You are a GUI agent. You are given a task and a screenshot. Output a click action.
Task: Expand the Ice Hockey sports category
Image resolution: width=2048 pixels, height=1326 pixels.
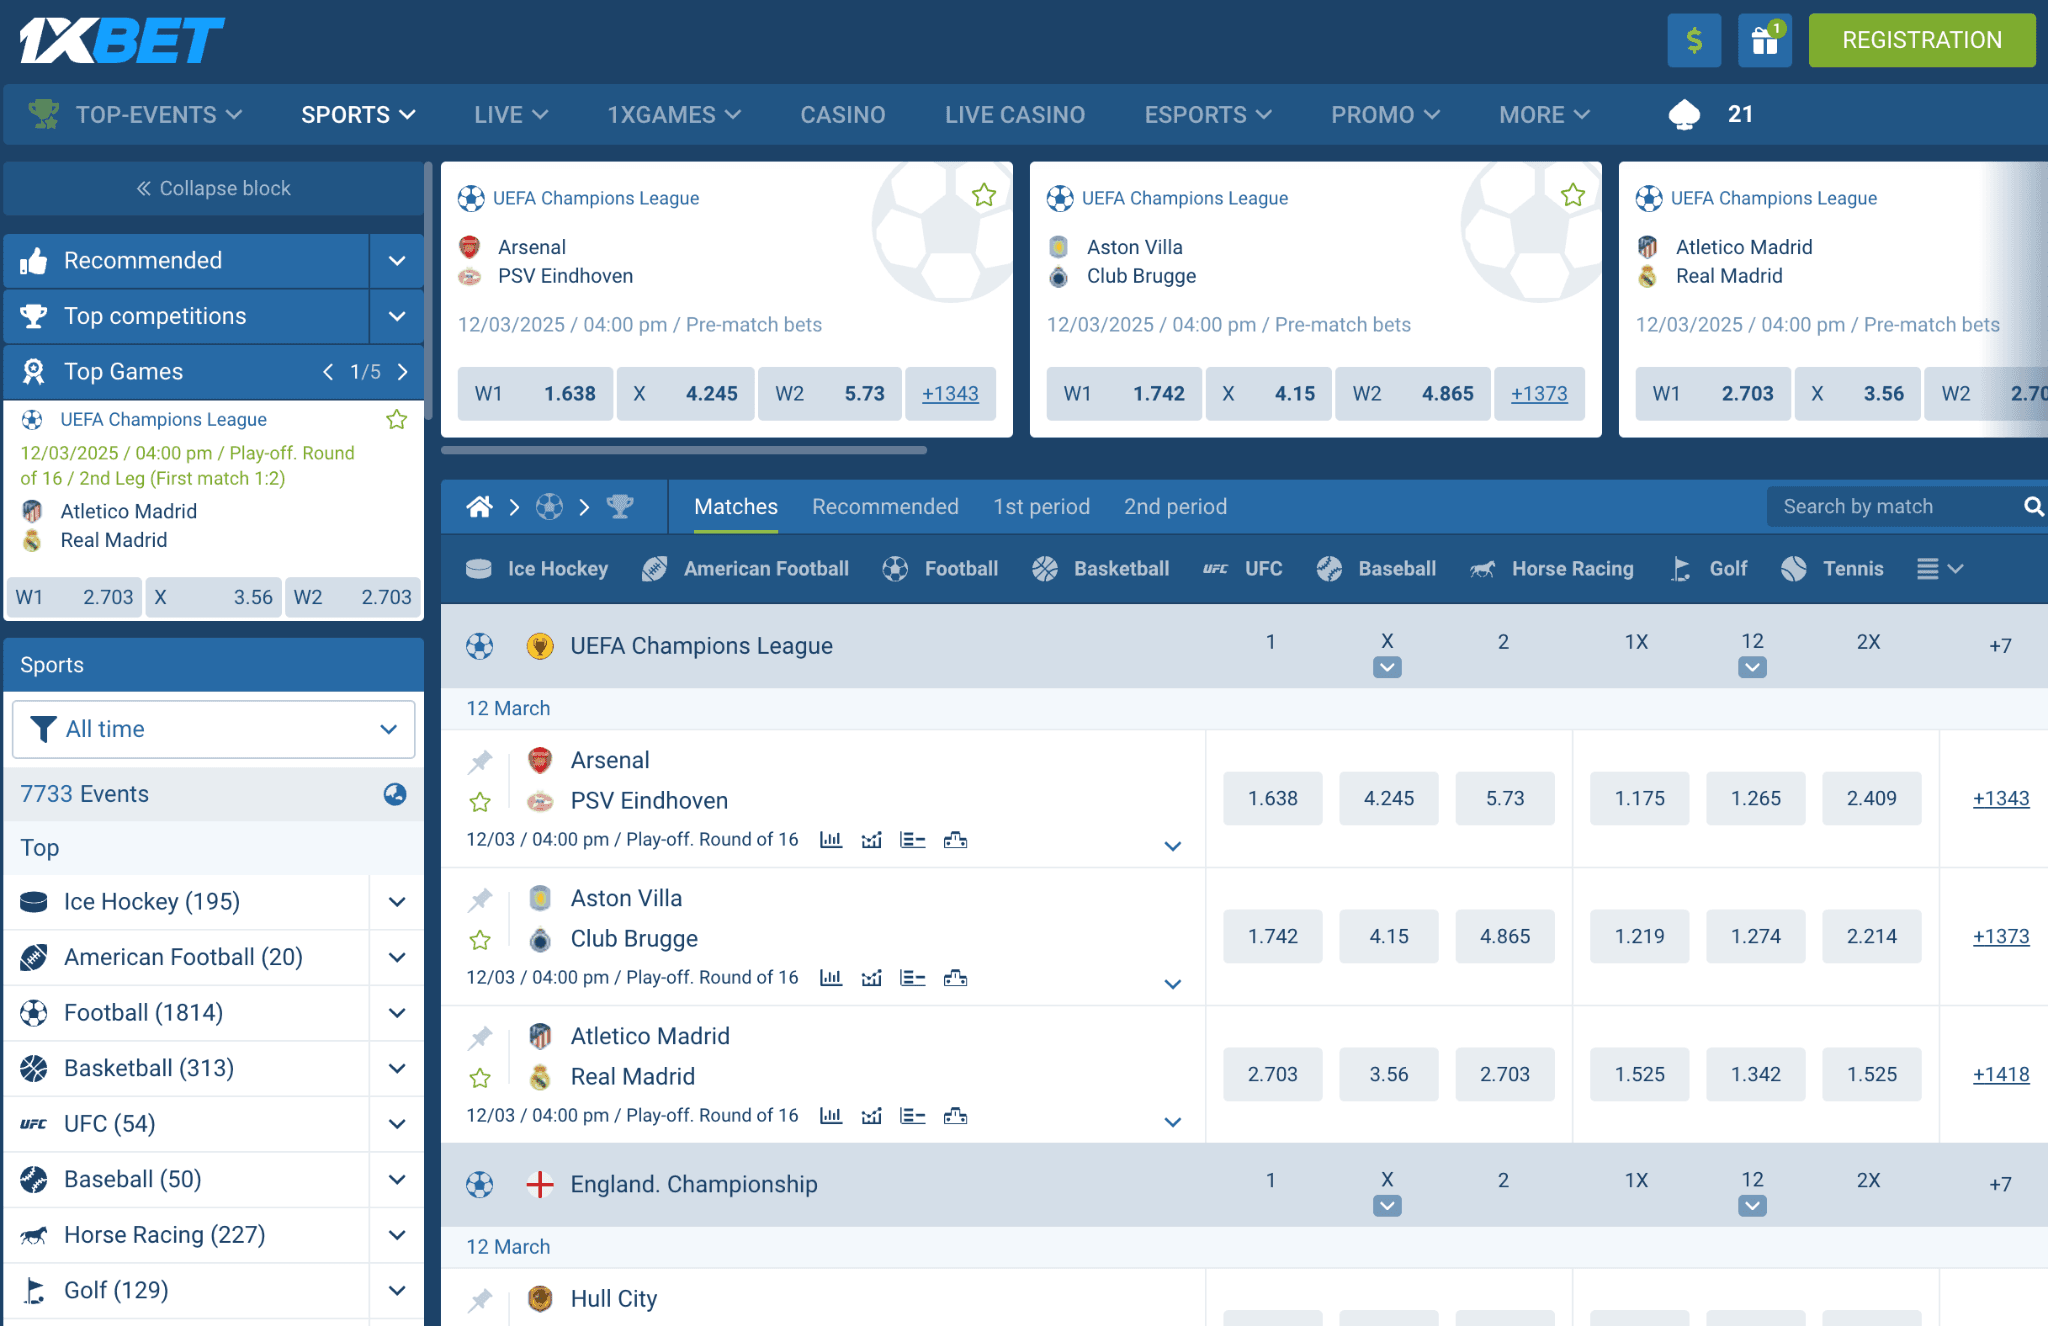pos(397,901)
